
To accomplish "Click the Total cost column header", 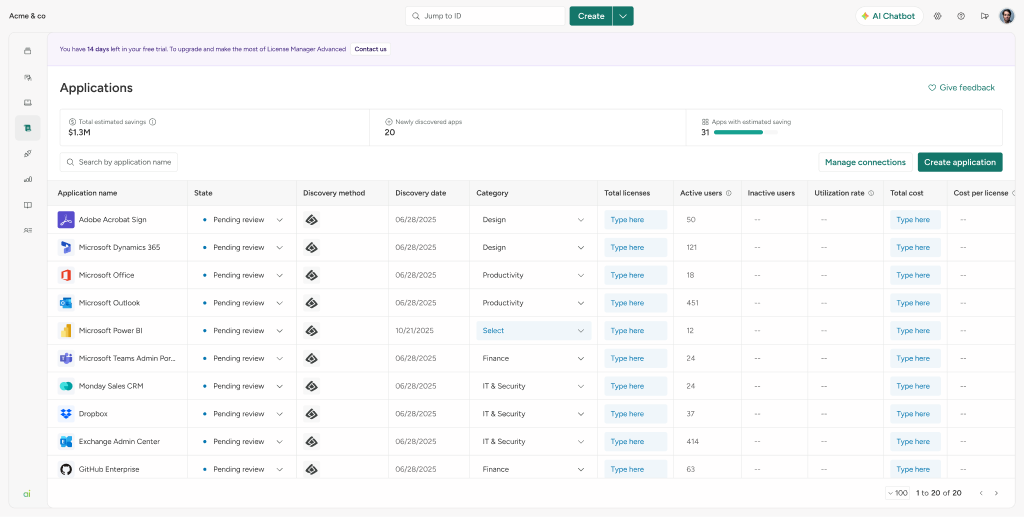I will tap(907, 193).
